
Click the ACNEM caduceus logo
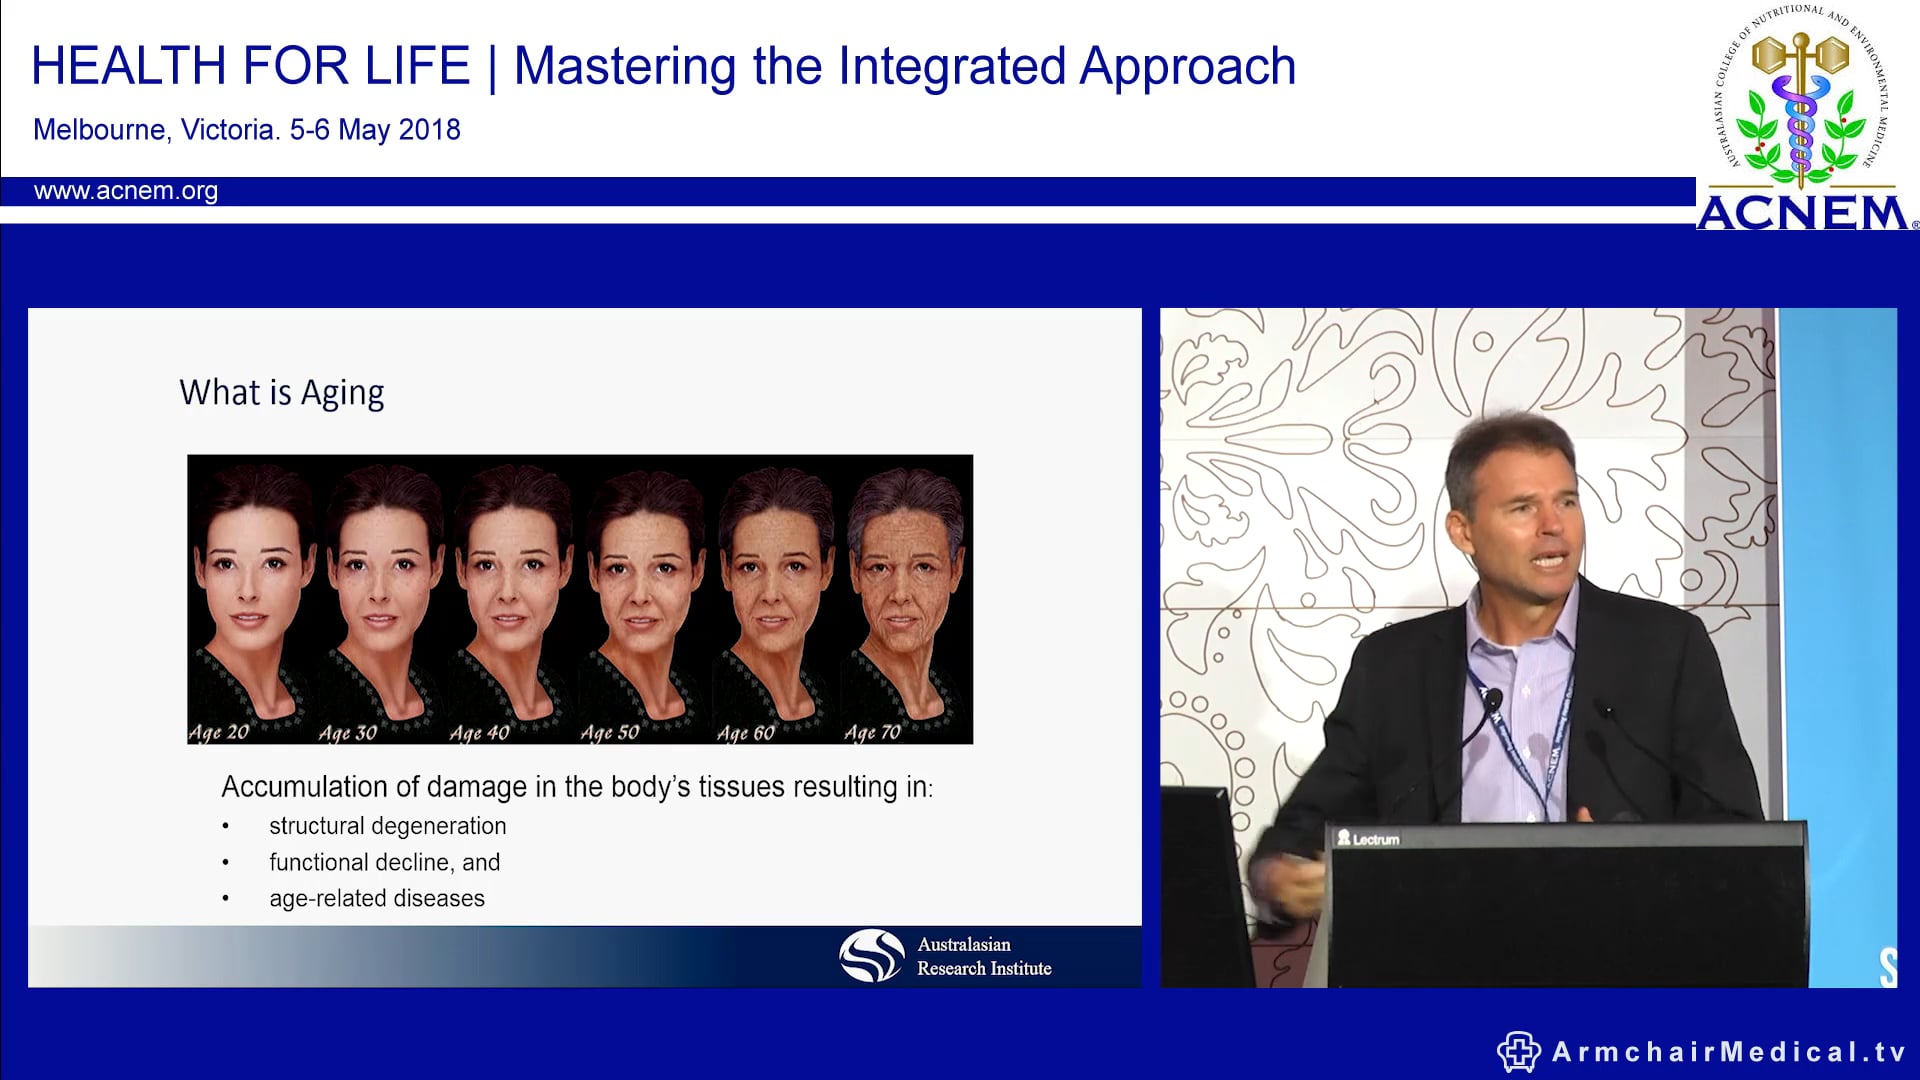(x=1800, y=110)
